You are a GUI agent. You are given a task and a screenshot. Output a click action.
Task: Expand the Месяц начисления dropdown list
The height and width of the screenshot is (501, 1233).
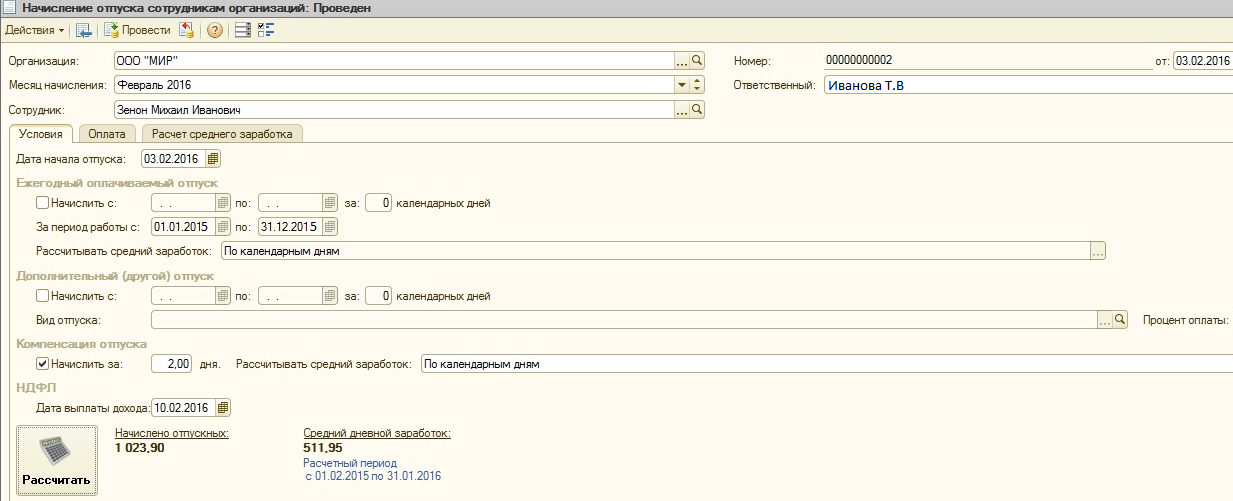pos(682,85)
